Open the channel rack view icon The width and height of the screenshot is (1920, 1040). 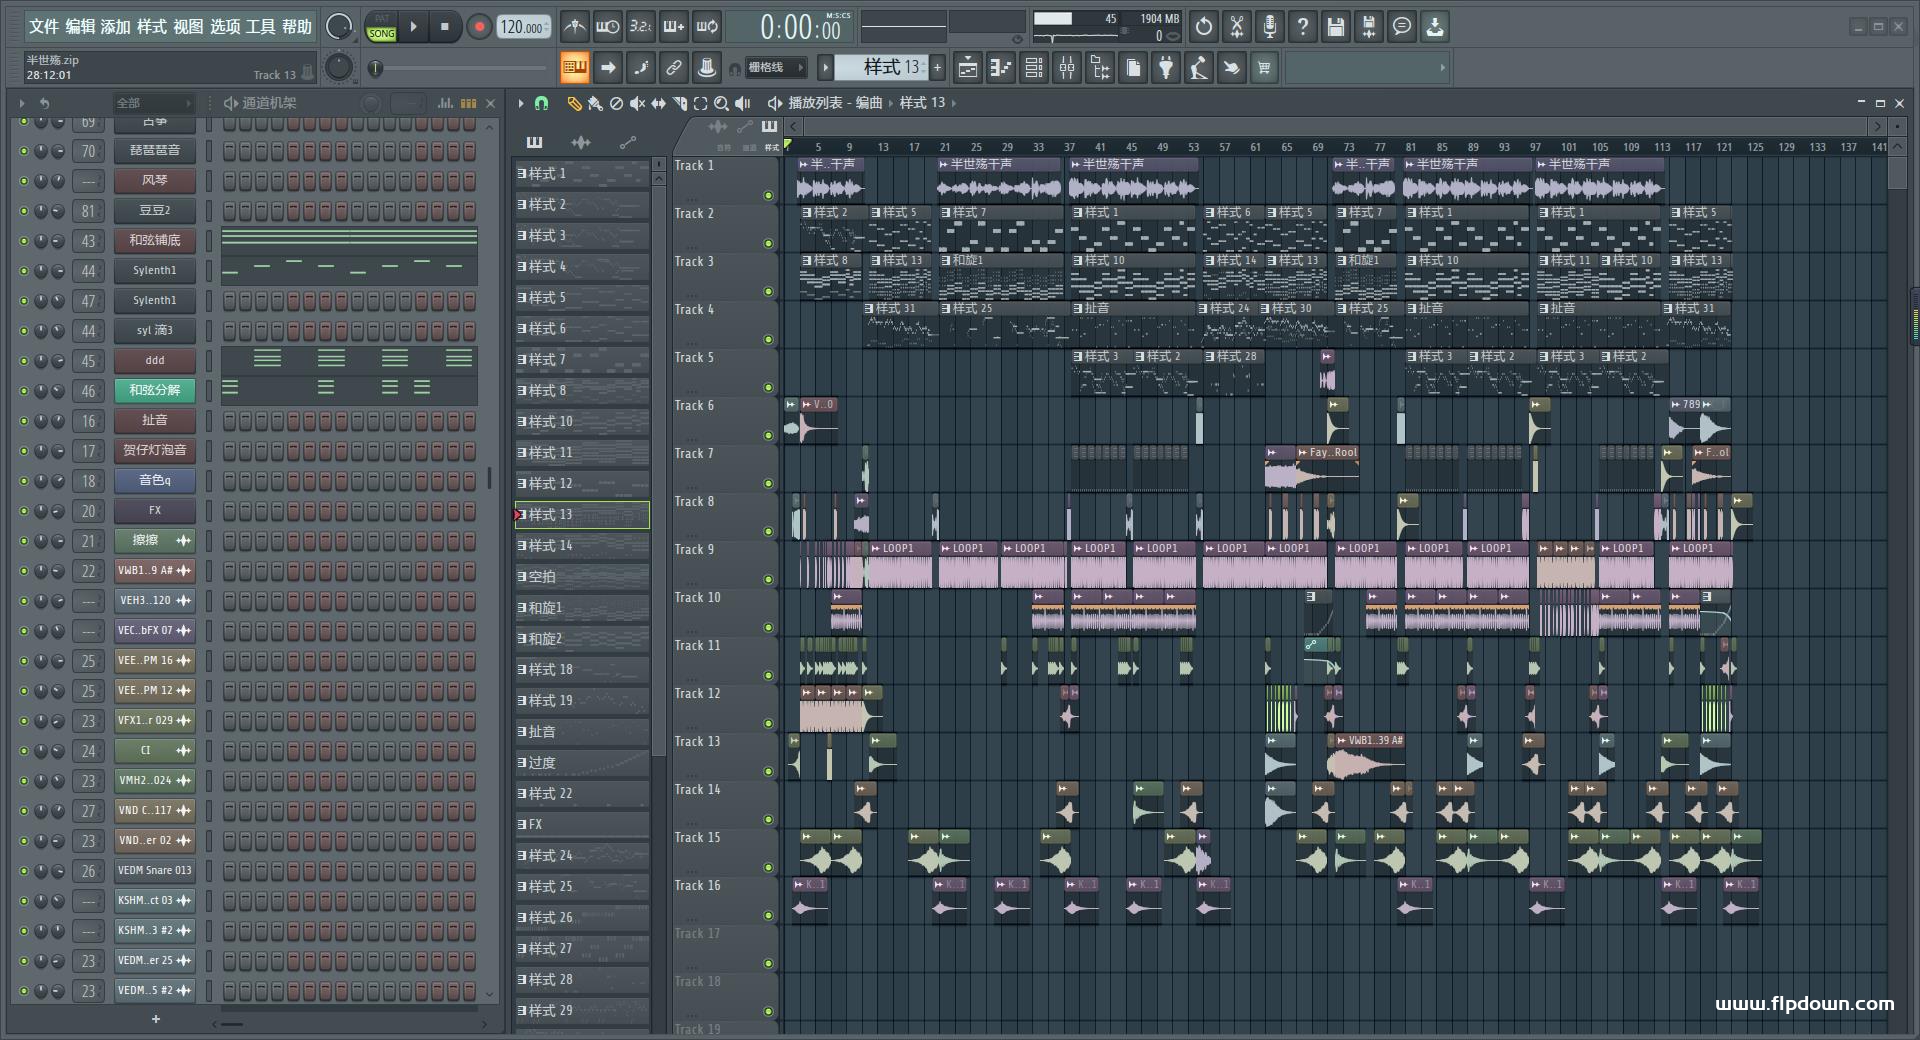pyautogui.click(x=1034, y=68)
